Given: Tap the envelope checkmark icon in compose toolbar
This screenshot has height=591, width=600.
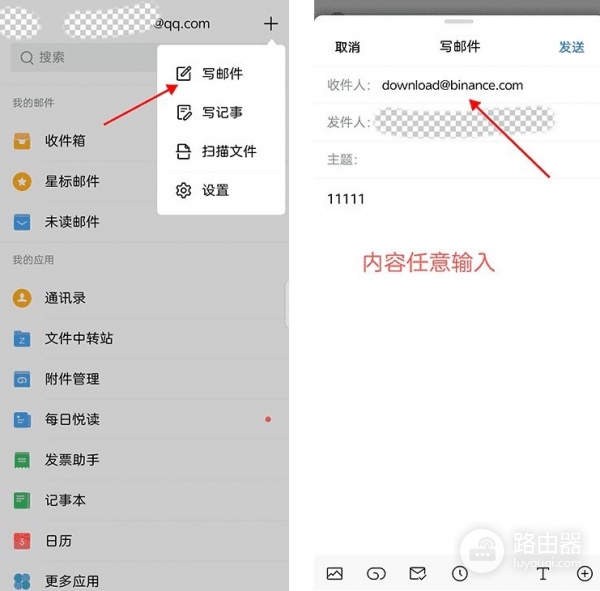Looking at the screenshot, I should [417, 573].
